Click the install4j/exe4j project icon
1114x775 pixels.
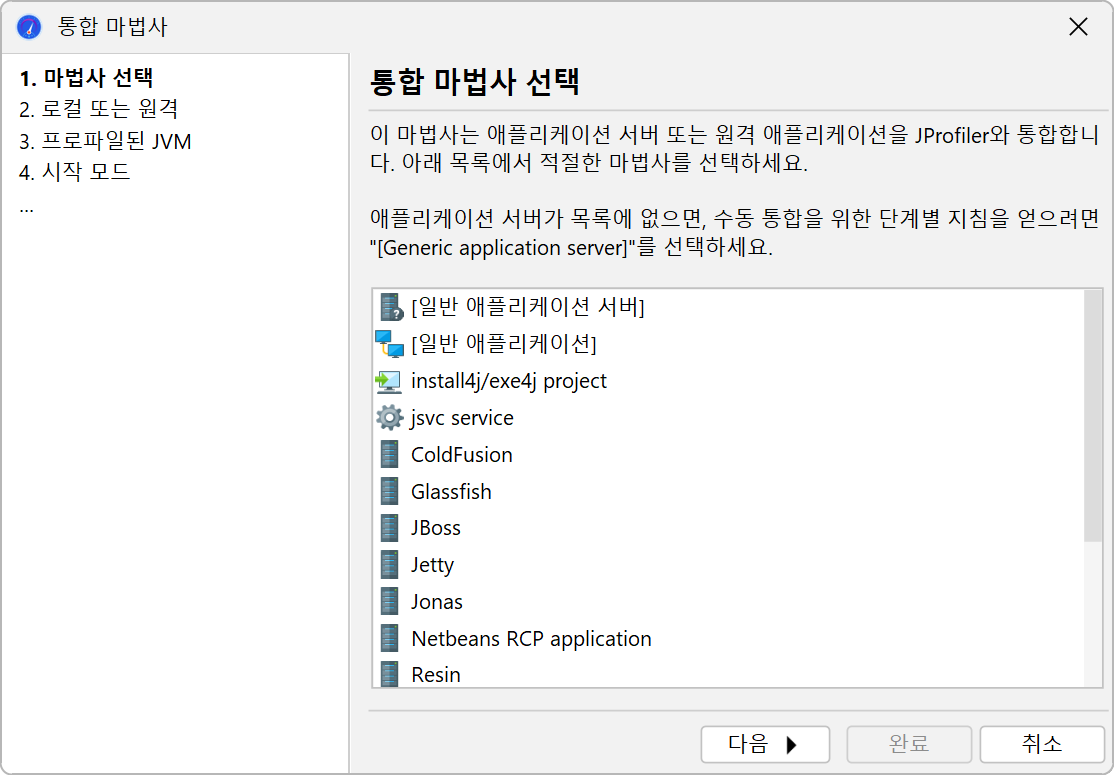389,381
